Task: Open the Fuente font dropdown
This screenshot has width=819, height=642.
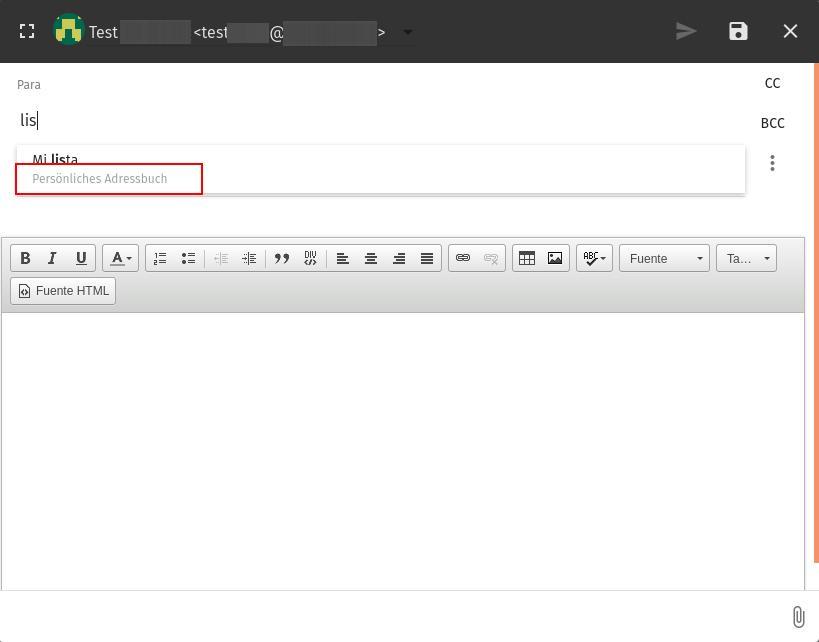Action: (664, 258)
